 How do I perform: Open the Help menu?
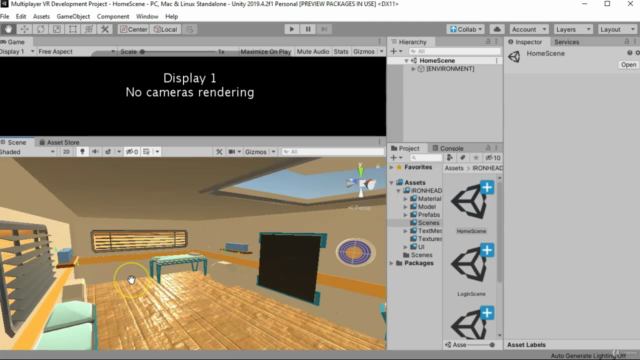tap(171, 17)
